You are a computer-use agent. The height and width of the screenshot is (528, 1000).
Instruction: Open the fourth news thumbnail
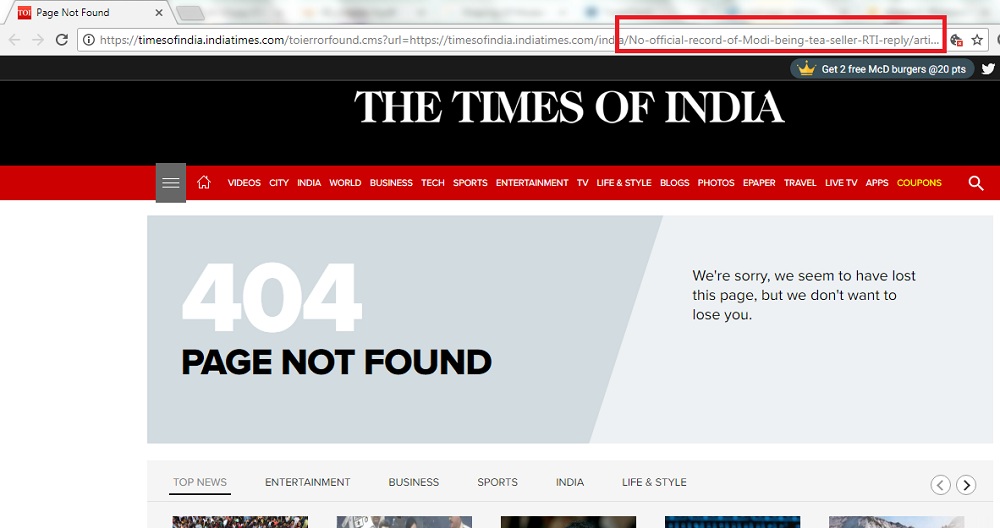click(x=732, y=522)
